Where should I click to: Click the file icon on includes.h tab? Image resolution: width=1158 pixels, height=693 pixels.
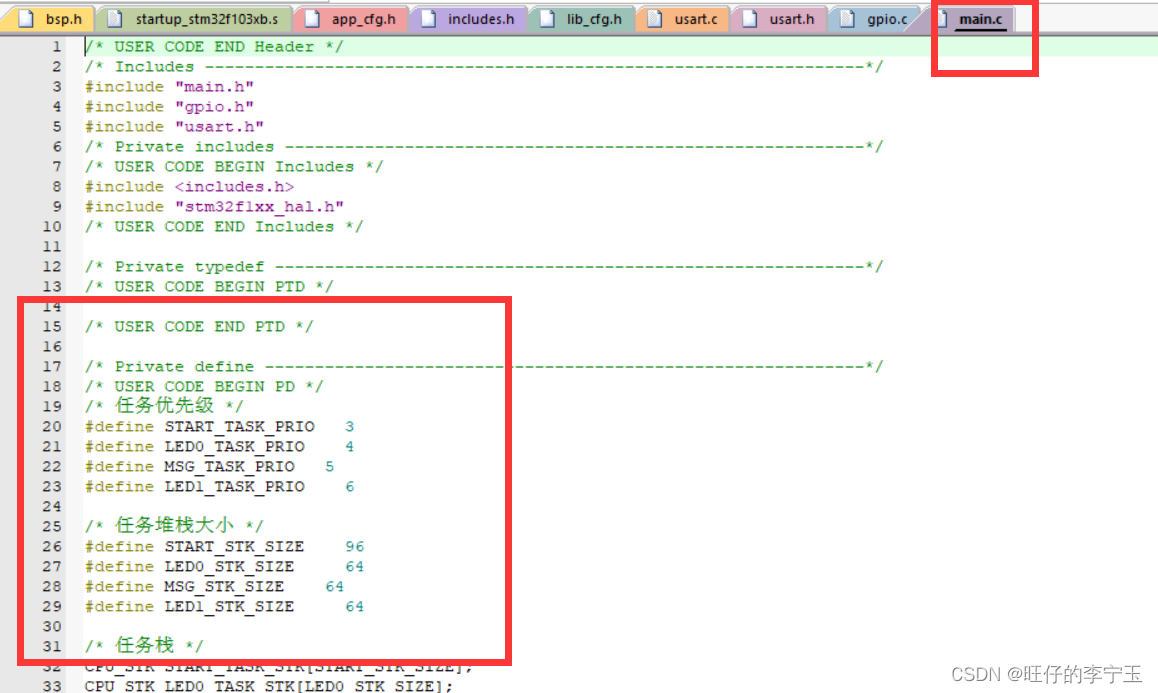[428, 19]
